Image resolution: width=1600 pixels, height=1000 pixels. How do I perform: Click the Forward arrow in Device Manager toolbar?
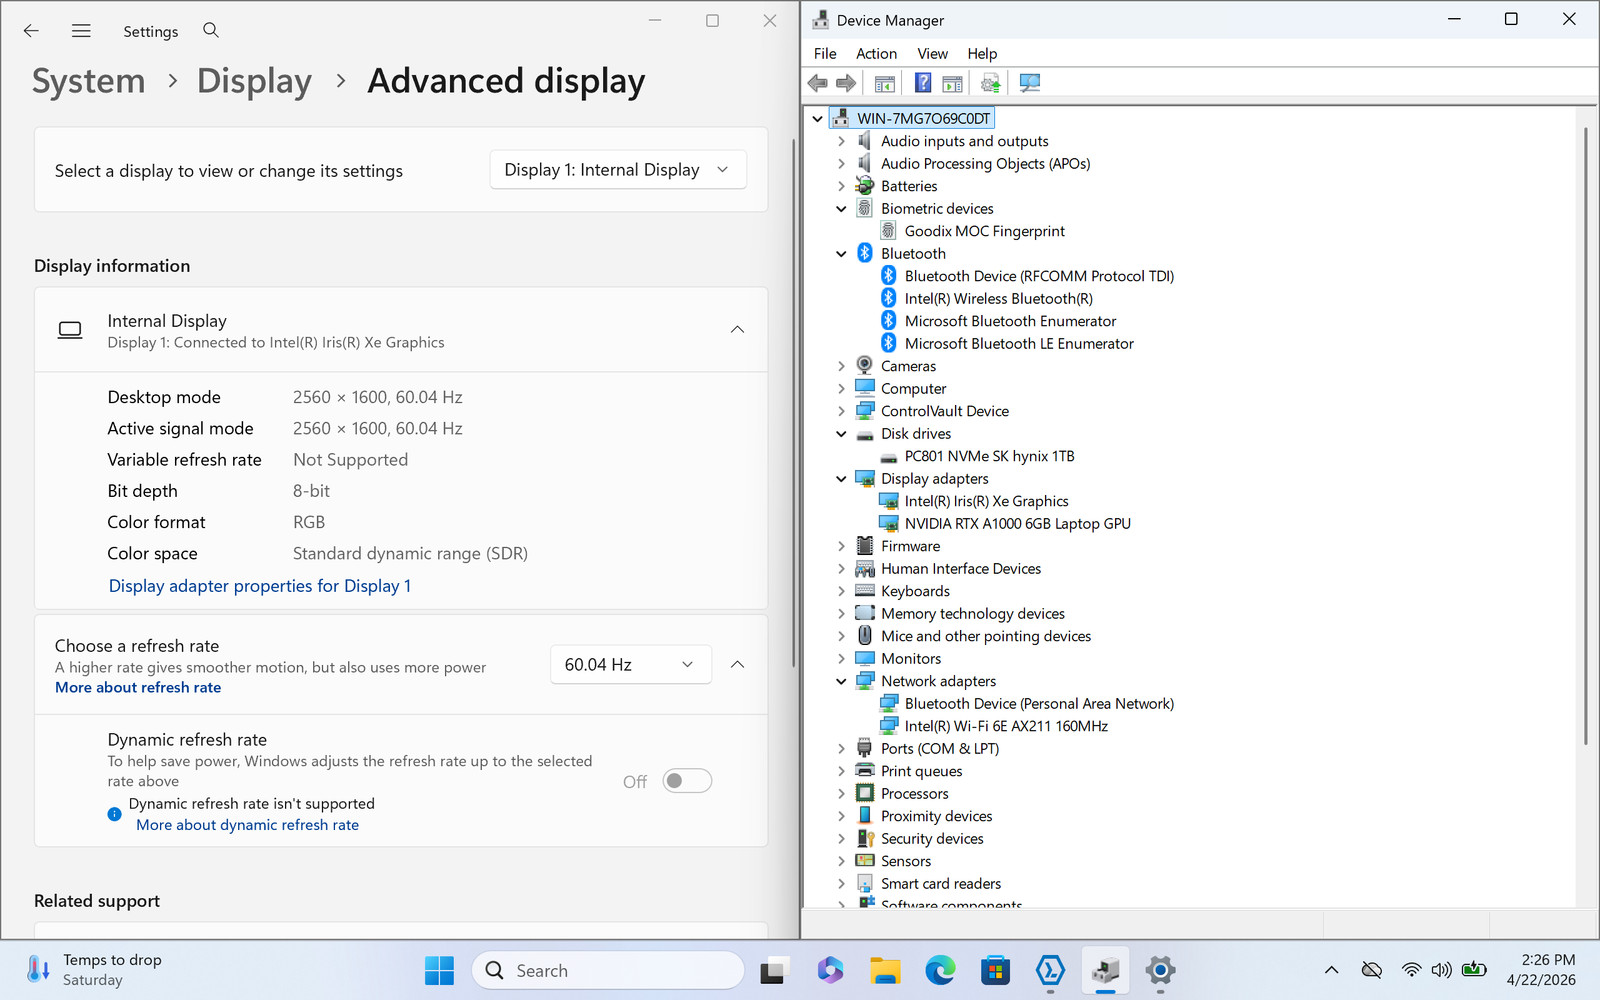coord(846,83)
